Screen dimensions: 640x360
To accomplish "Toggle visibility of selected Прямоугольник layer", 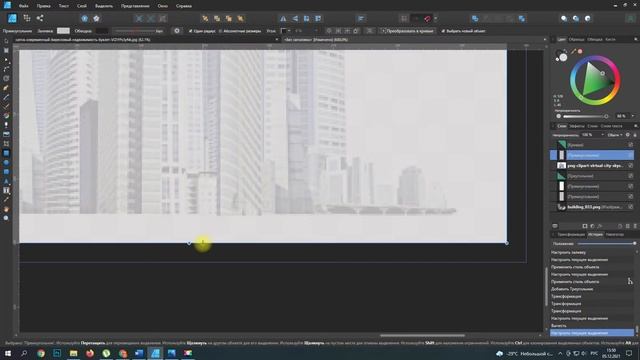I will (x=631, y=155).
